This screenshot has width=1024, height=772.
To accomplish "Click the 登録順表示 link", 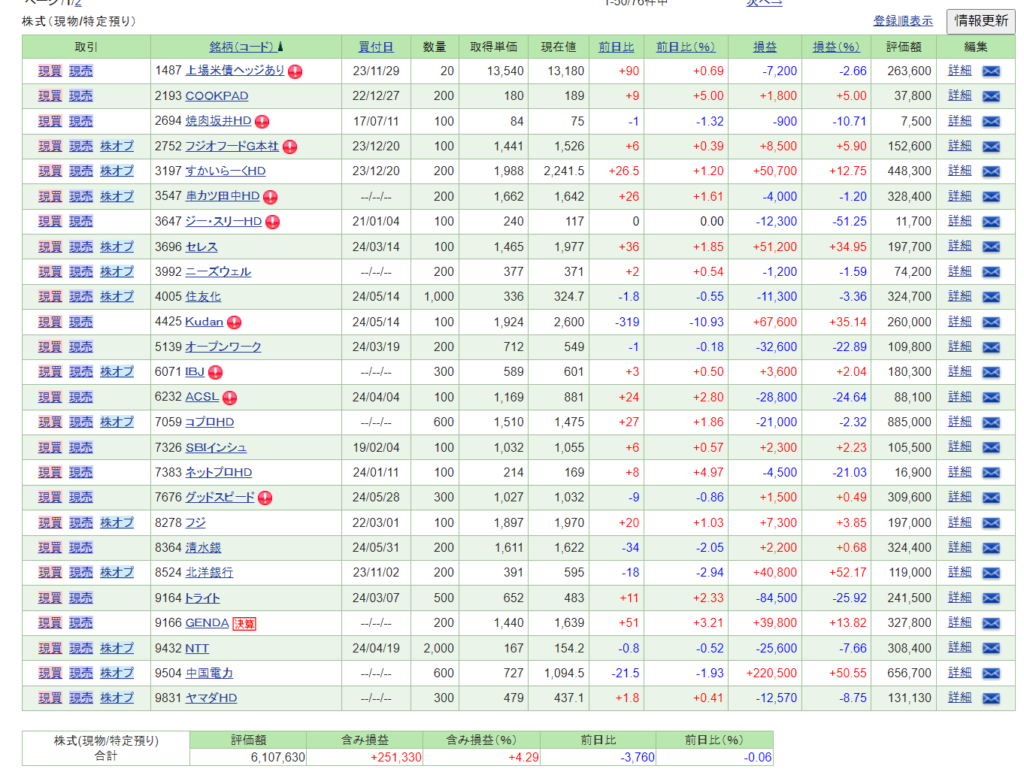I will [902, 21].
